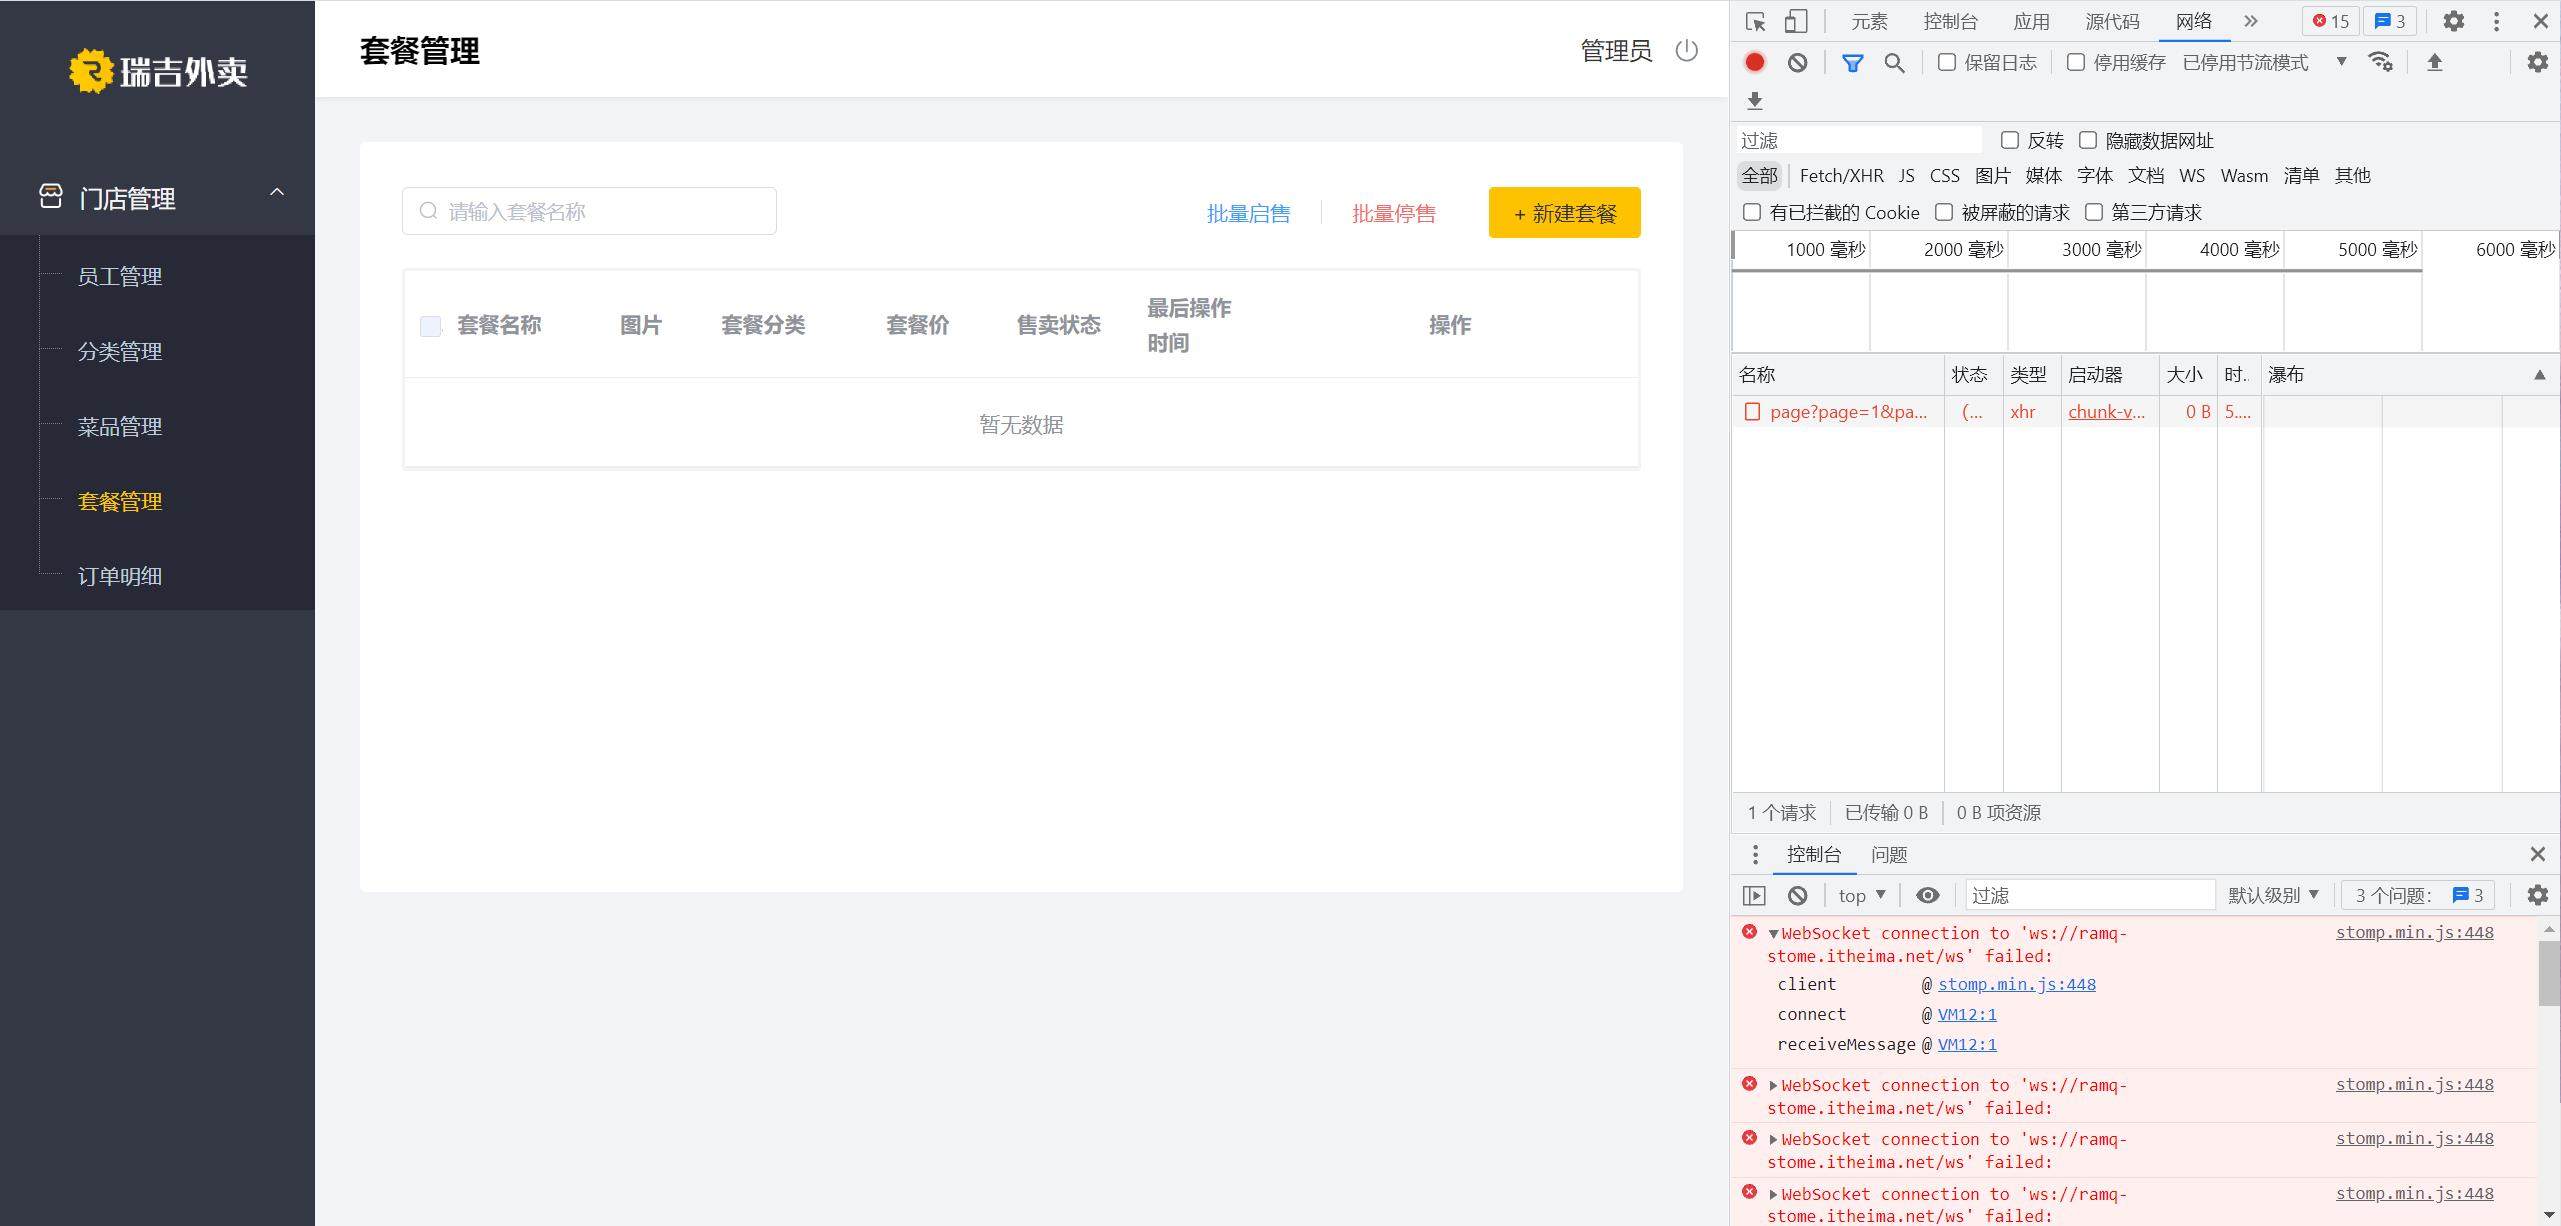The width and height of the screenshot is (2561, 1226).
Task: Click the 请输入套餐名称 search field
Action: [x=589, y=211]
